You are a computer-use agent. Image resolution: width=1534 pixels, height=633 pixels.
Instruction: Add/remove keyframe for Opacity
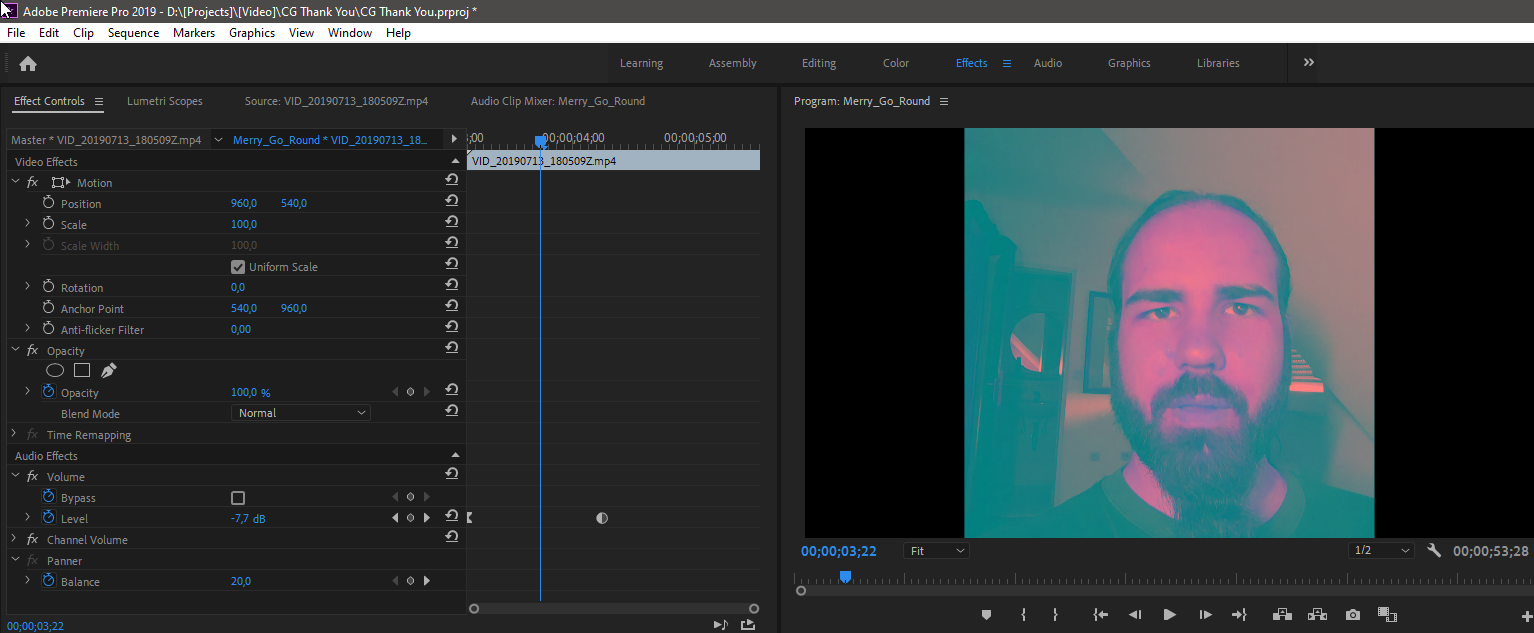[410, 392]
